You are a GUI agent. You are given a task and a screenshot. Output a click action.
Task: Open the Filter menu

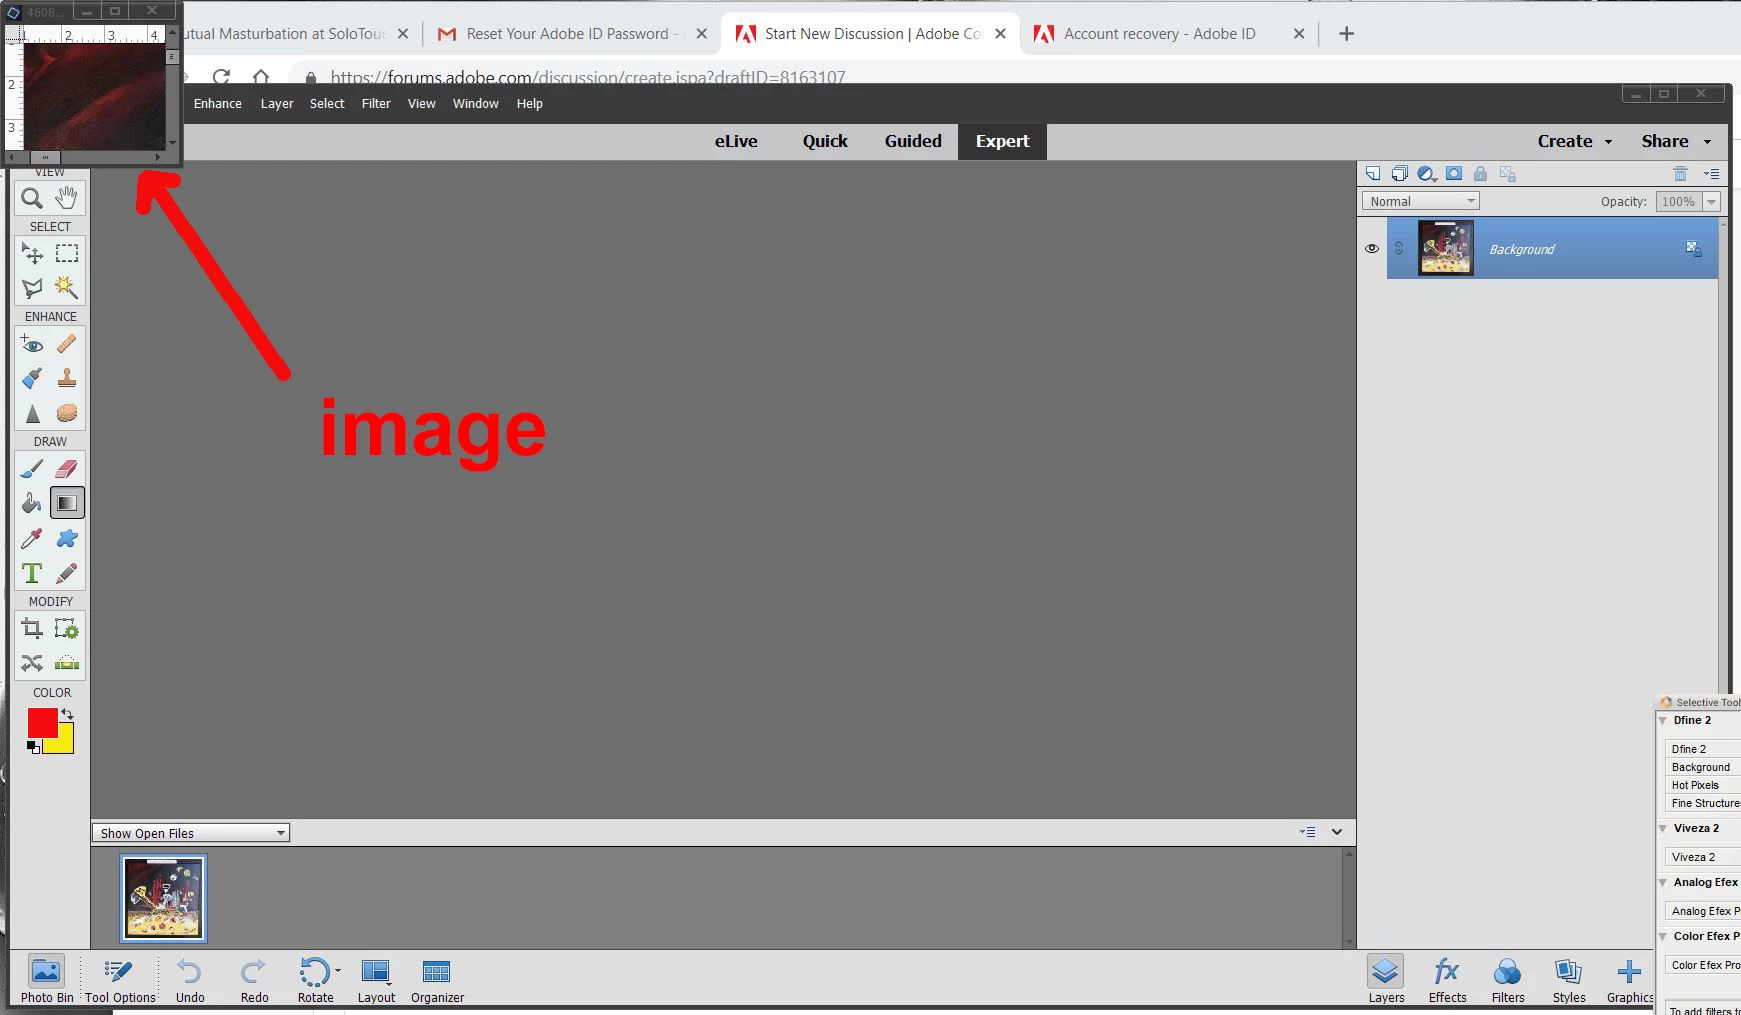coord(376,104)
